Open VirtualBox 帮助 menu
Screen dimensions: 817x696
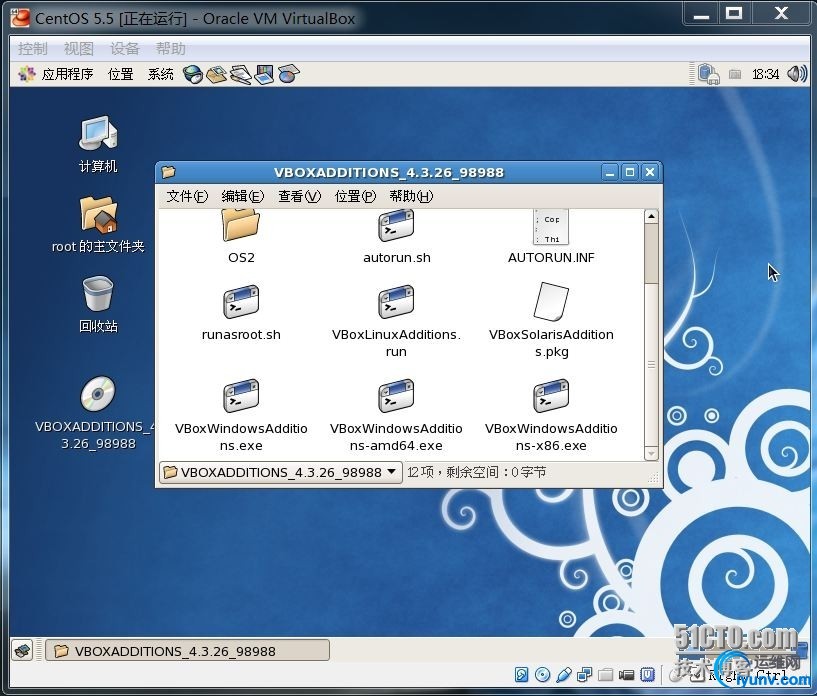click(170, 48)
